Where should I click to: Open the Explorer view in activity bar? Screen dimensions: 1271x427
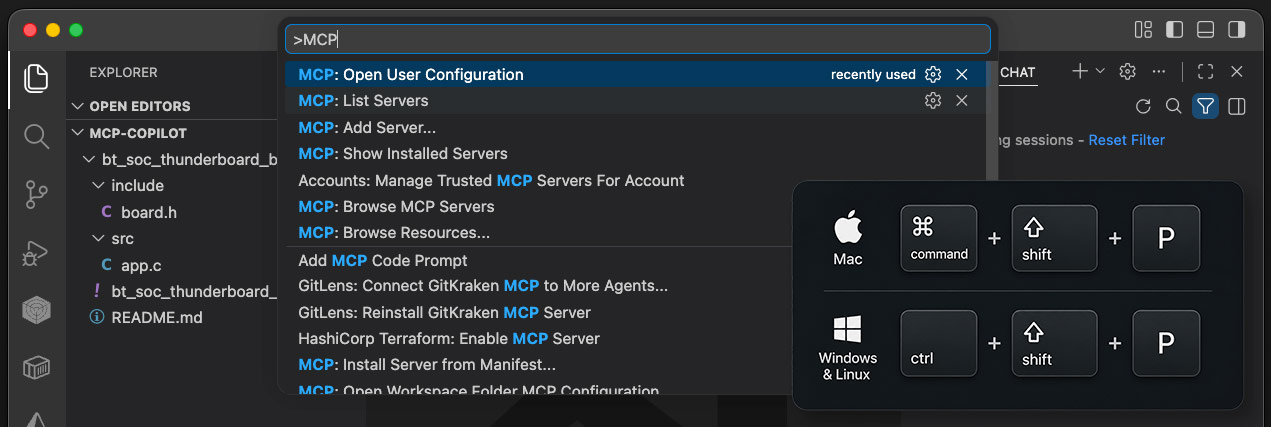click(36, 78)
